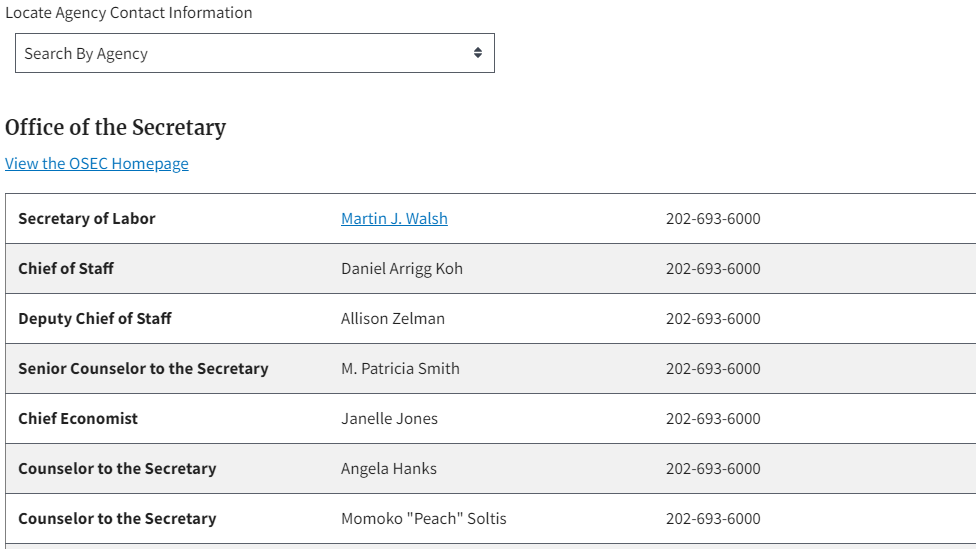The height and width of the screenshot is (549, 976).
Task: Select Angela Hanks's phone number
Action: (x=713, y=468)
